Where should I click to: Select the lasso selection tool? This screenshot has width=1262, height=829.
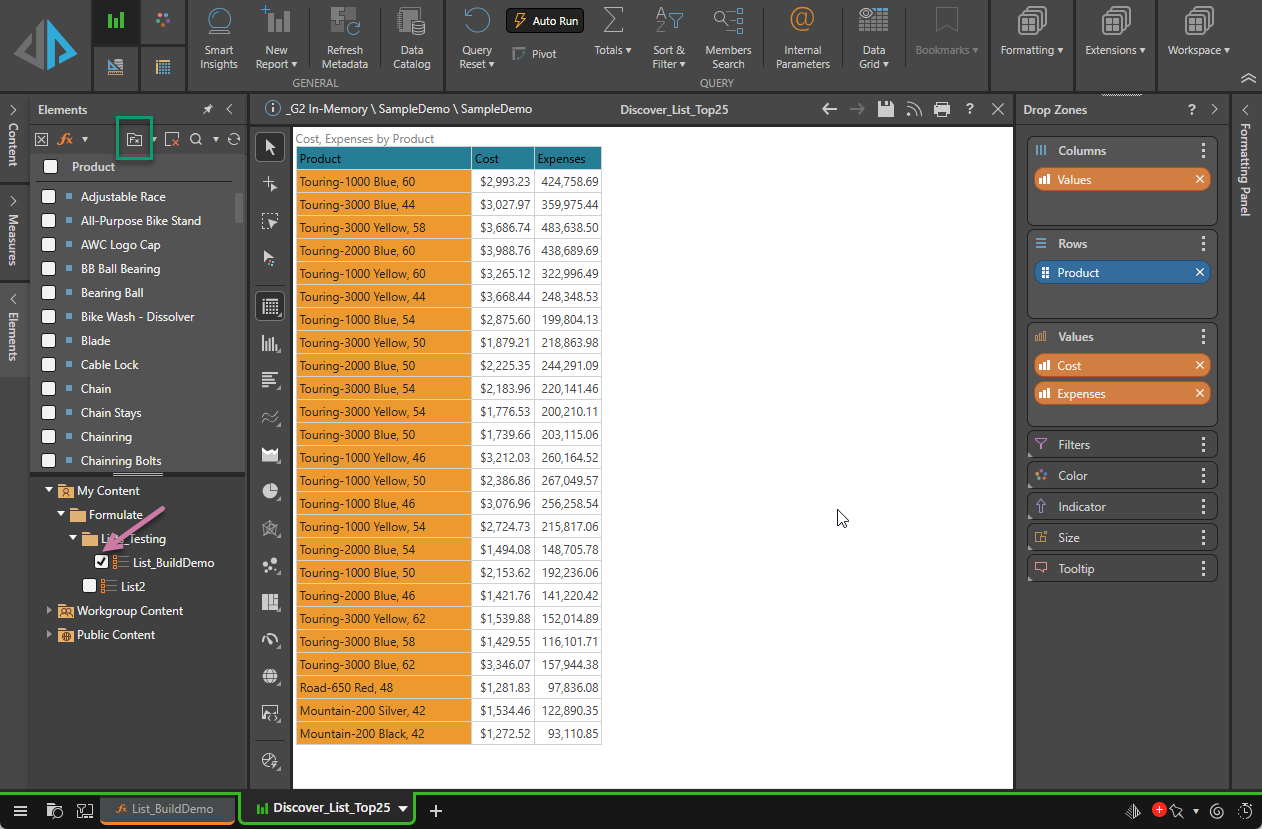[269, 220]
